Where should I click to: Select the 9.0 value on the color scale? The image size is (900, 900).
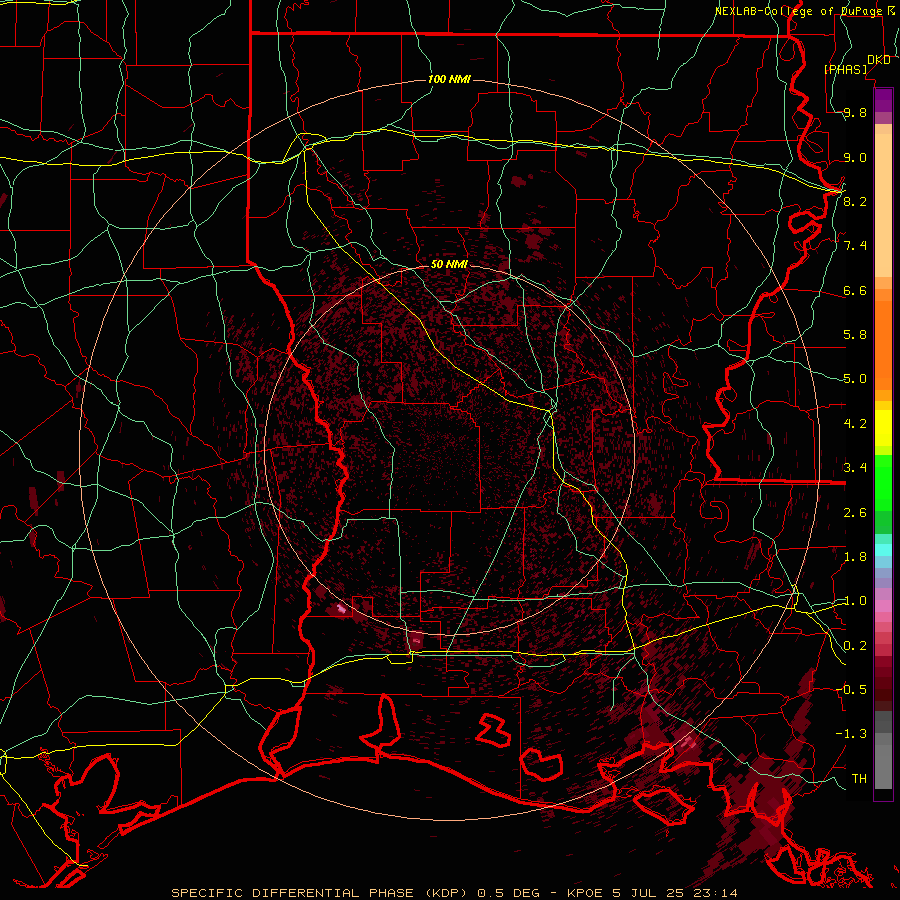click(855, 157)
